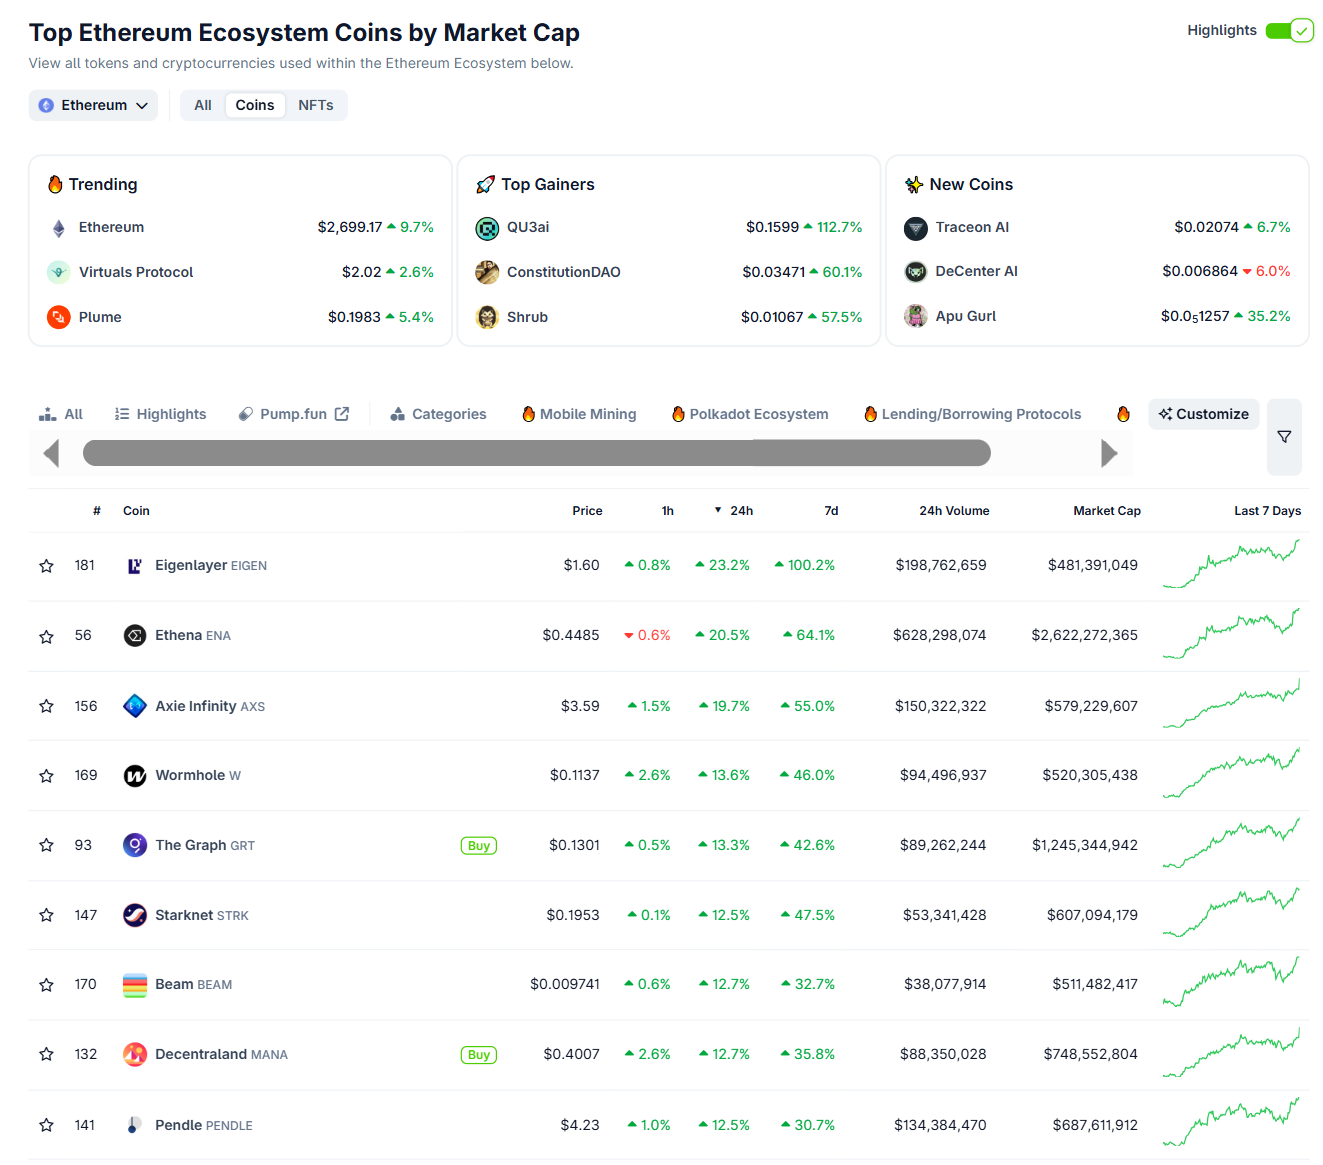
Task: Open the Polkadot Ecosystem category
Action: (750, 414)
